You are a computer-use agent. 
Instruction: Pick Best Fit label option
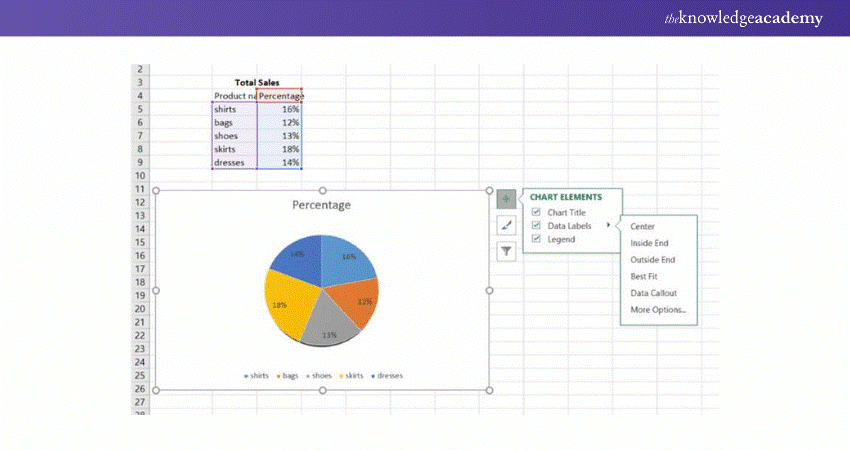pos(645,276)
